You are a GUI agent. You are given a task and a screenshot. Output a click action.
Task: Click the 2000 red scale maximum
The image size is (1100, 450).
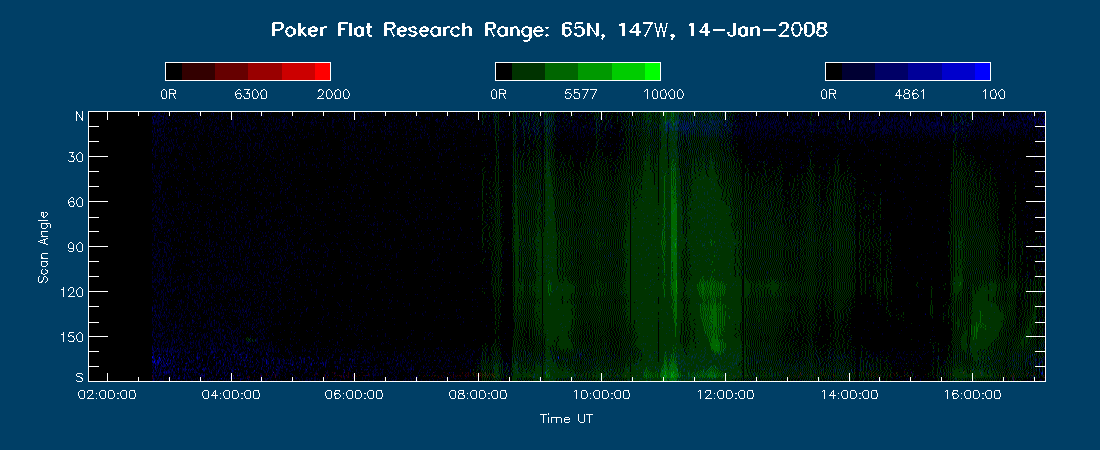[x=333, y=95]
